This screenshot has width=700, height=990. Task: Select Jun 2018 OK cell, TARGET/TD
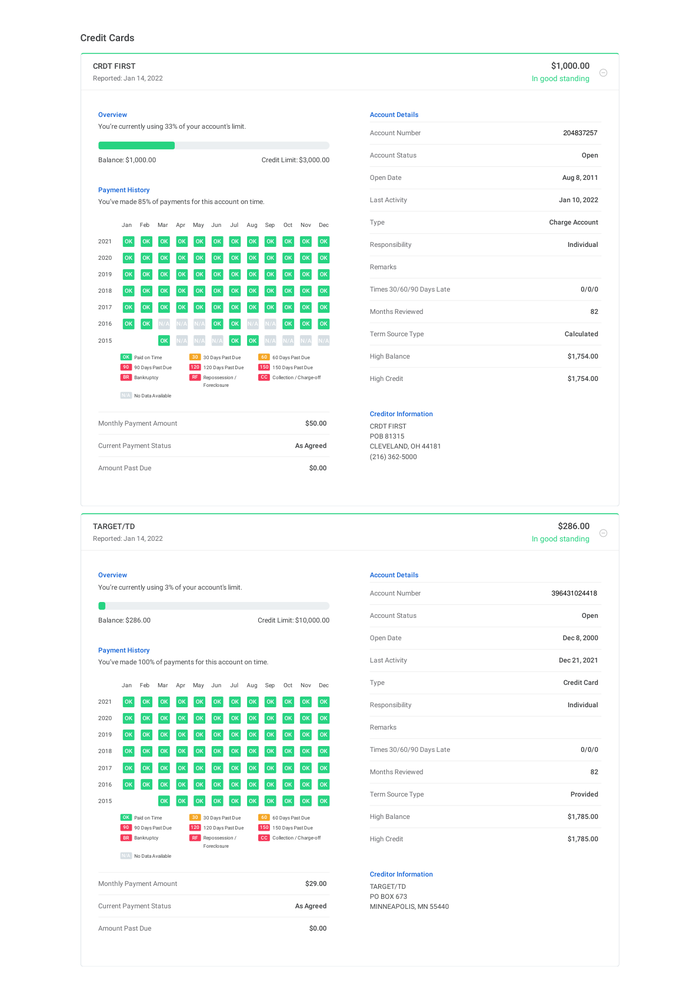(x=217, y=751)
